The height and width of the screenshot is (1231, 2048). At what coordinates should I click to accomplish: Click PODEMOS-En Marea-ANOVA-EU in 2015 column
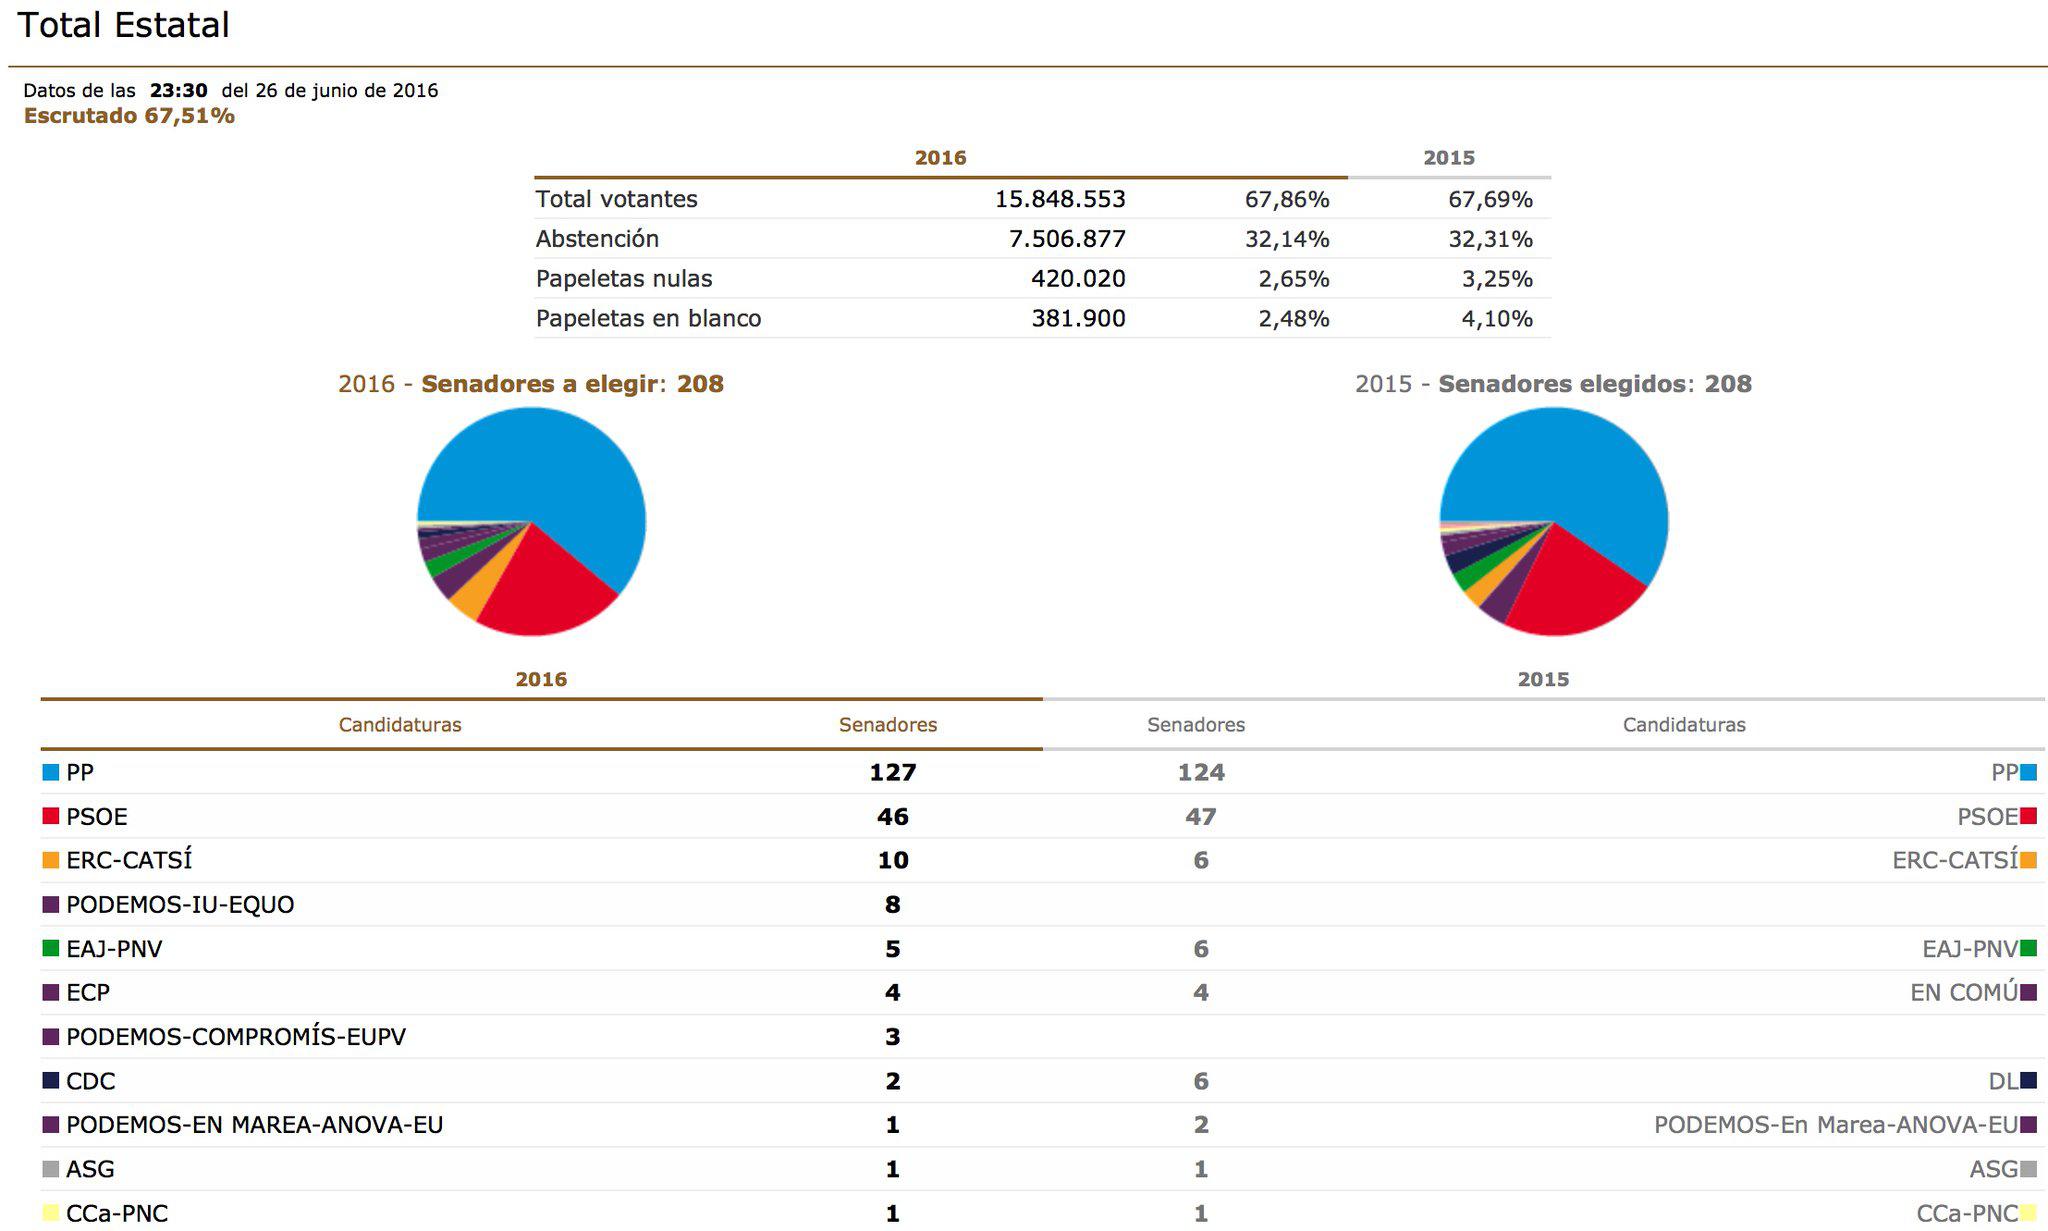1836,1125
